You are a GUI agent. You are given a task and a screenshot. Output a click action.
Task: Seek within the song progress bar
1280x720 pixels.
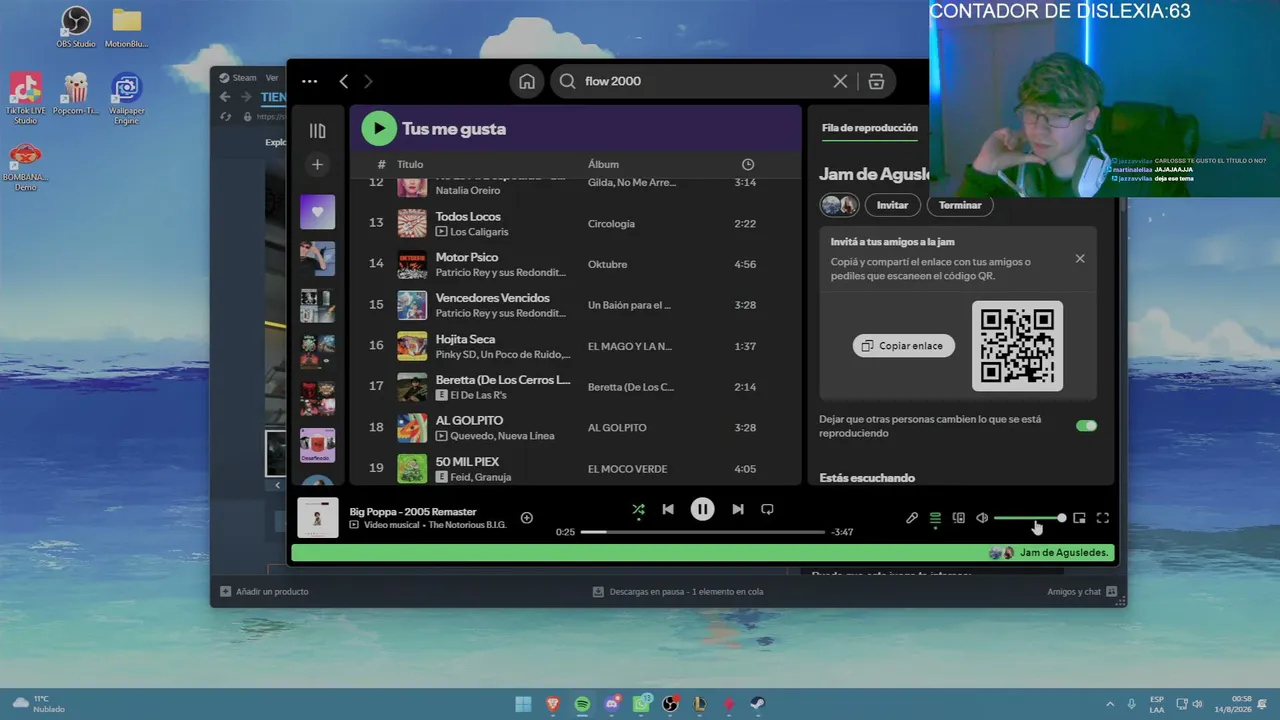point(703,532)
